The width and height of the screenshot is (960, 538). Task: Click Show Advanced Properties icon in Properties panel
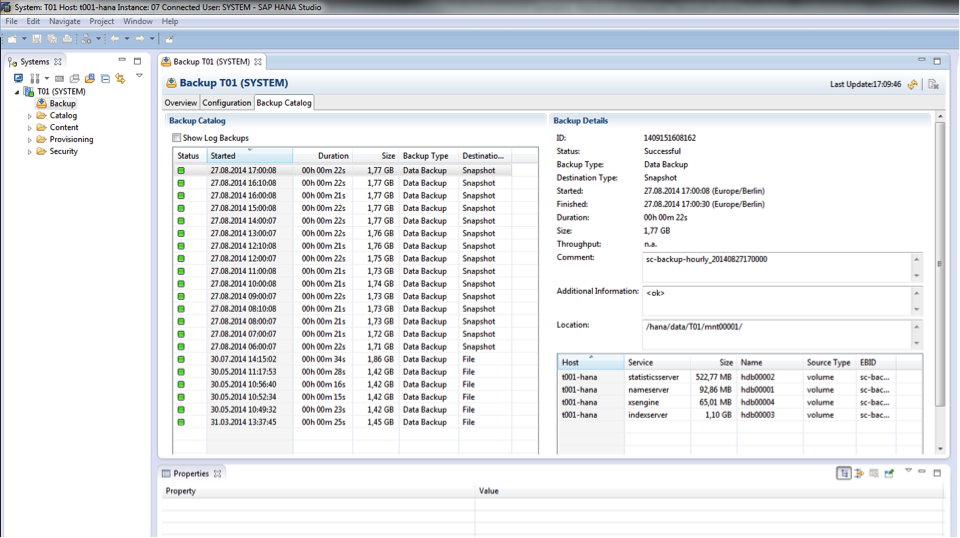pos(859,473)
